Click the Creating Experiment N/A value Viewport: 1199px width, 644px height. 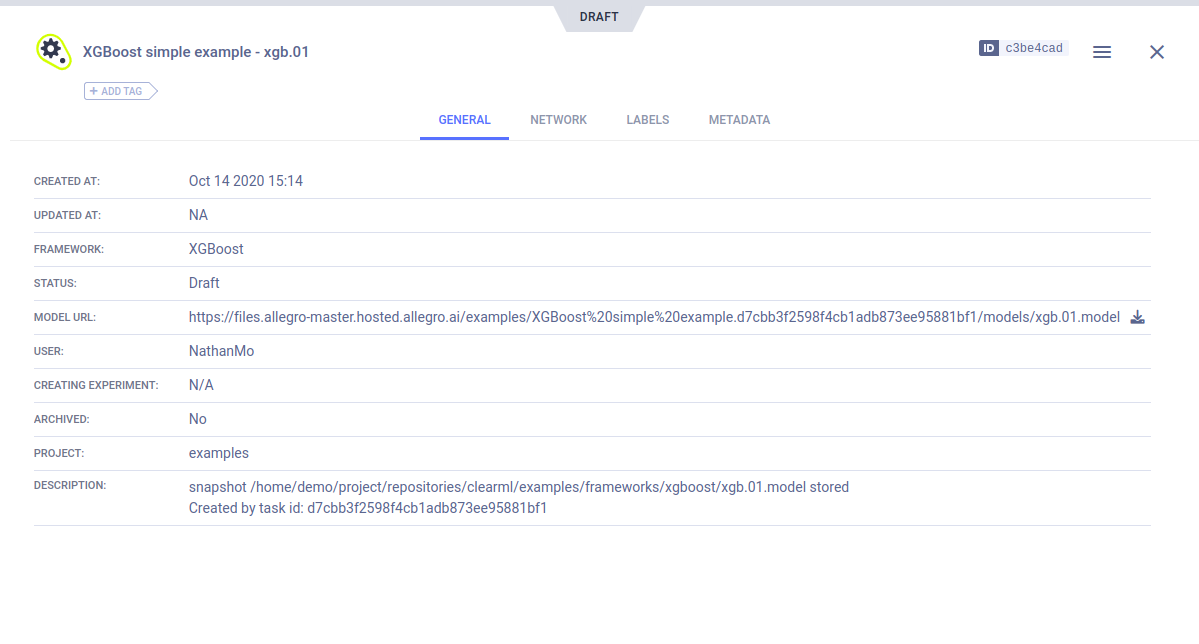pyautogui.click(x=201, y=385)
